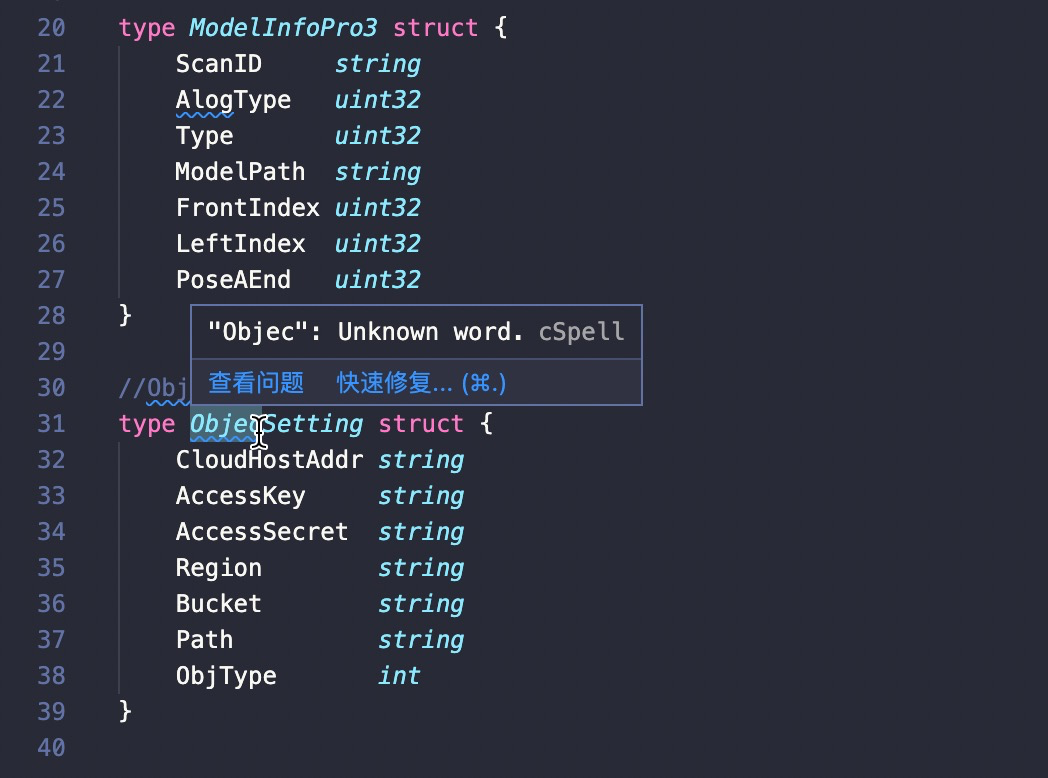
Task: Click empty line 40
Action: point(535,747)
